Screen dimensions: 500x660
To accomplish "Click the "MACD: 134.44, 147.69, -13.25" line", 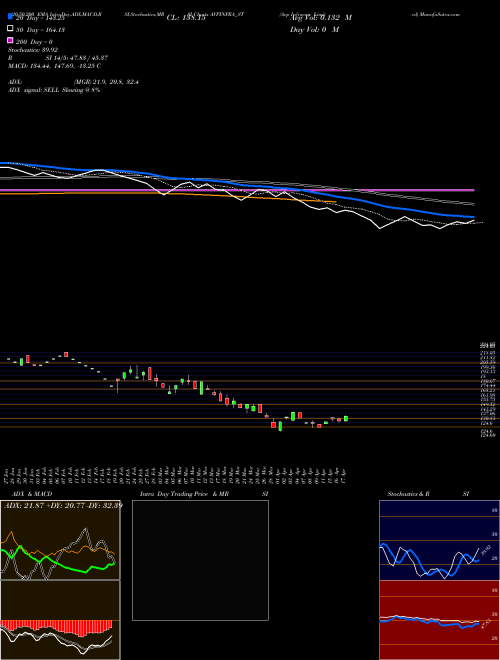I will [x=53, y=66].
